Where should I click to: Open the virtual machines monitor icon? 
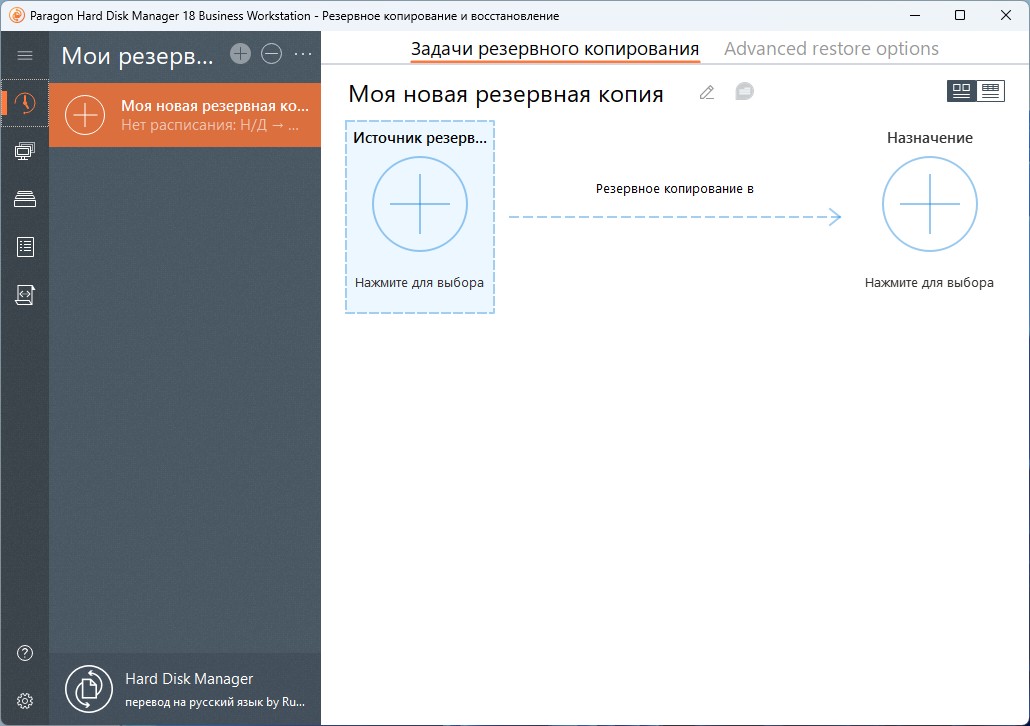[x=25, y=151]
